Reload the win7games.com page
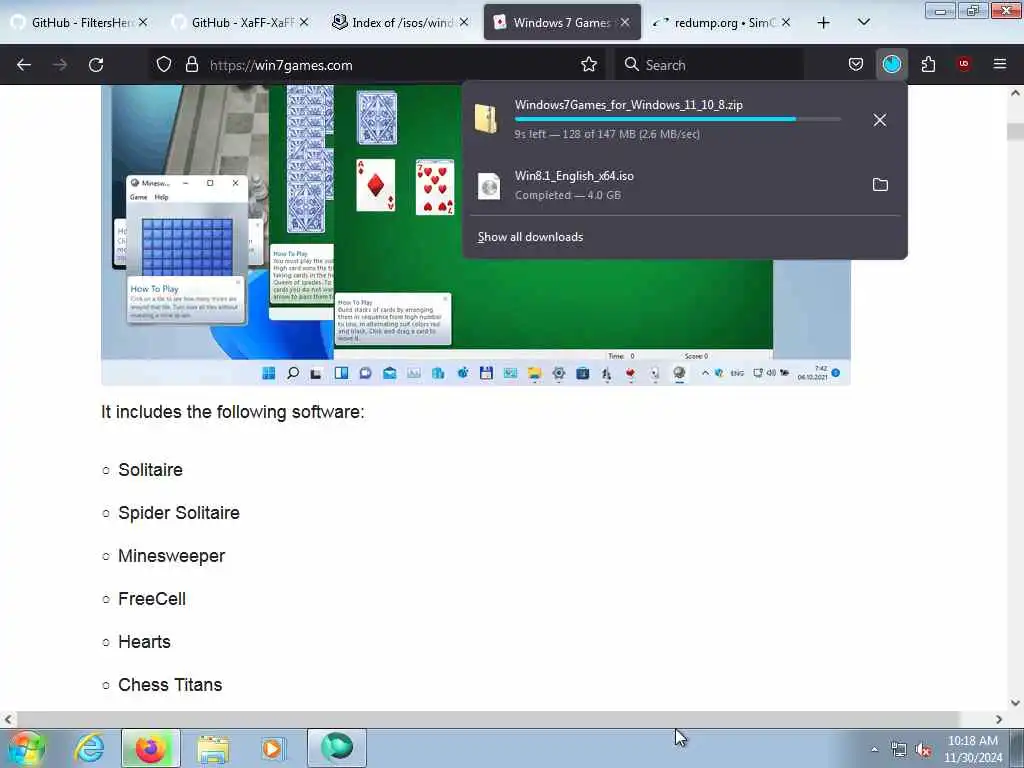The height and width of the screenshot is (768, 1024). pyautogui.click(x=96, y=65)
